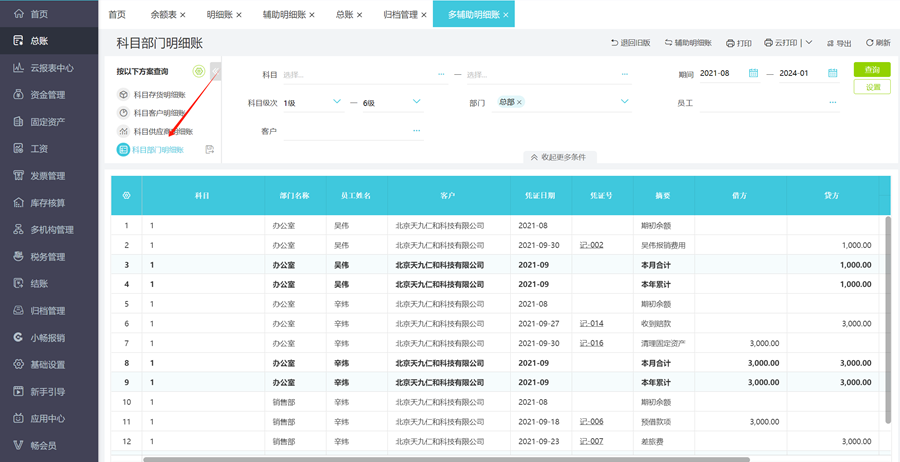Switch to the 辅助明细账 tab
This screenshot has height=462, width=900.
(x=283, y=15)
